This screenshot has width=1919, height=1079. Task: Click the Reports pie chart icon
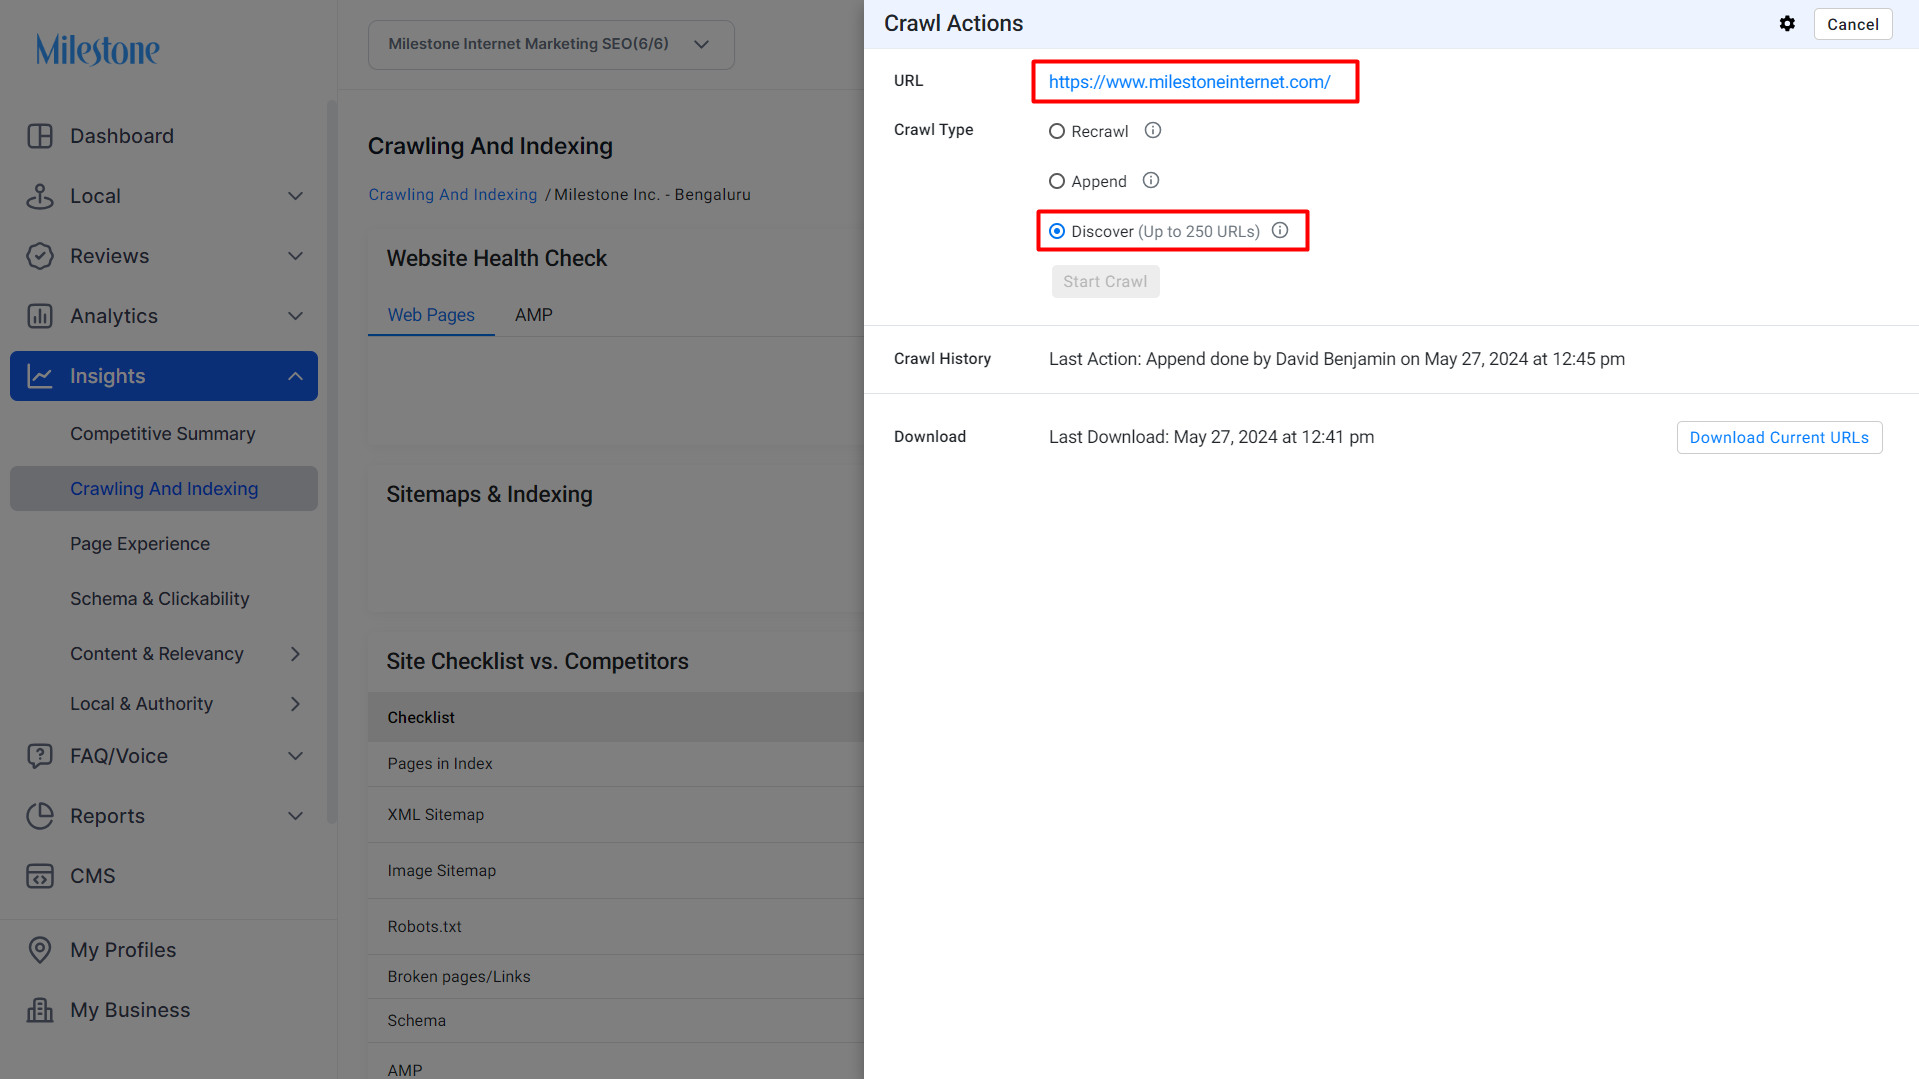[40, 816]
